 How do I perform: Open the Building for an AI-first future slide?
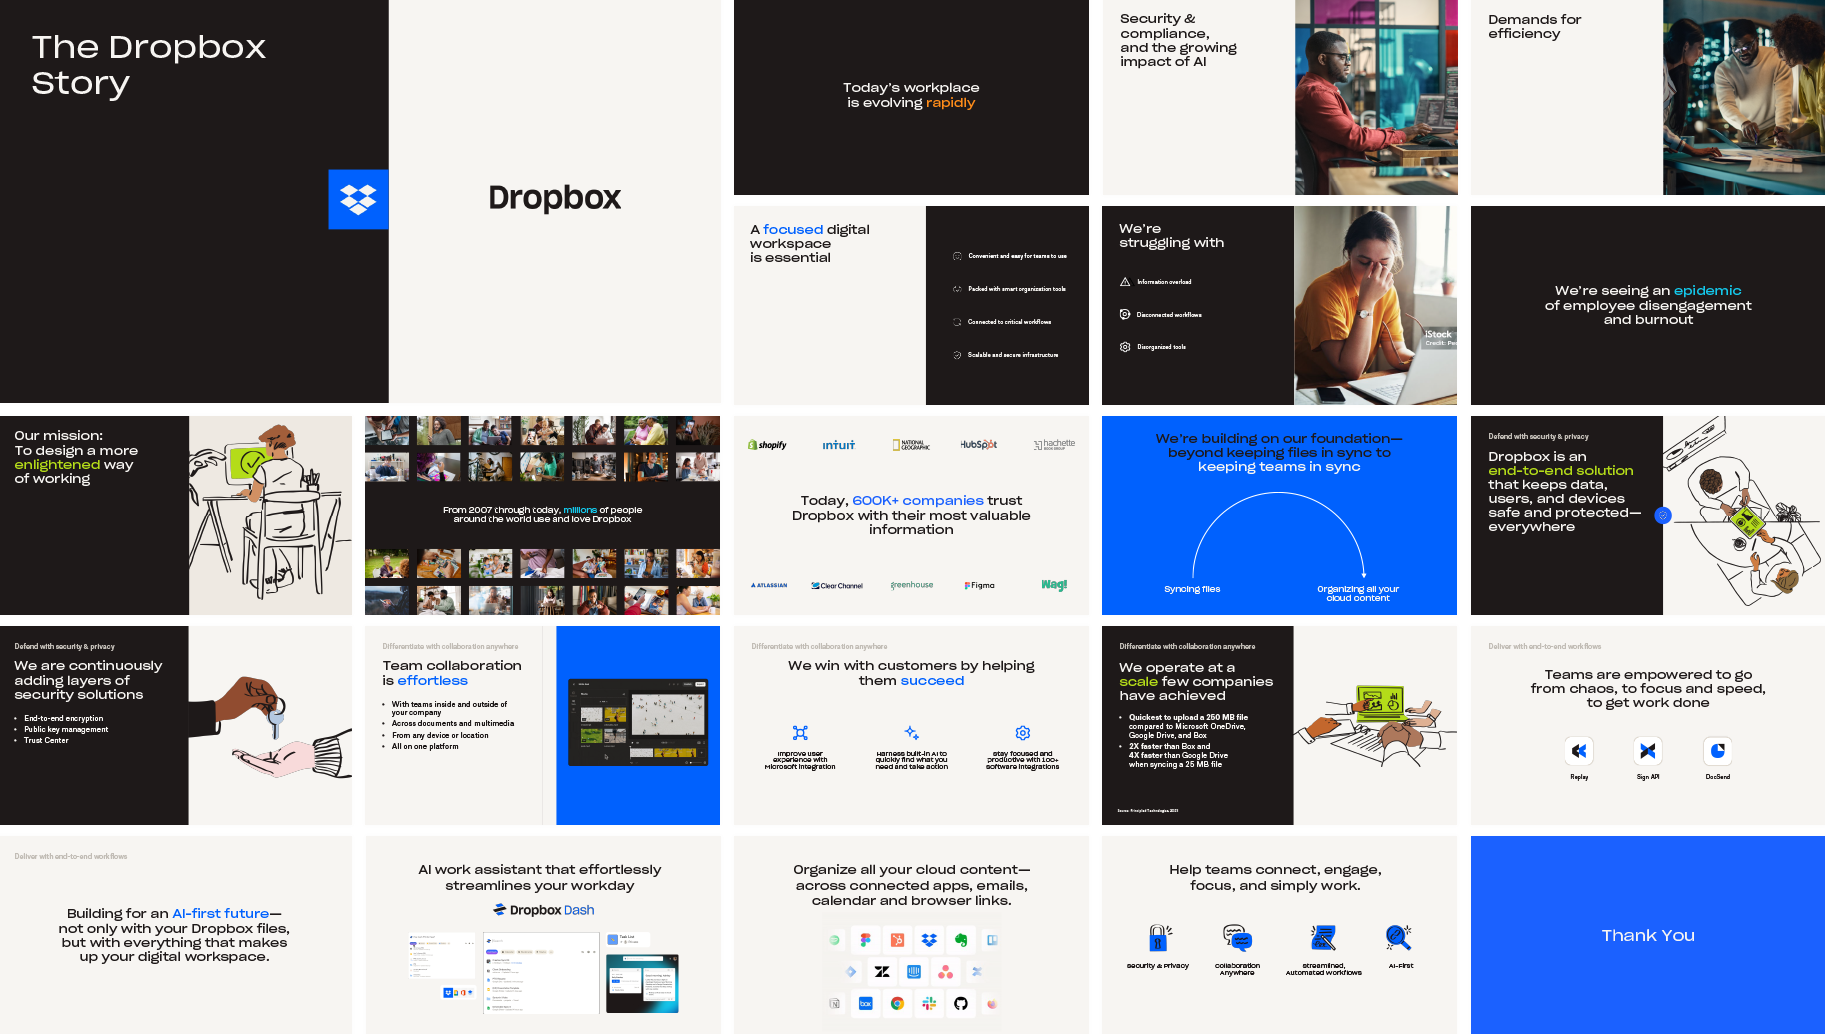(175, 935)
